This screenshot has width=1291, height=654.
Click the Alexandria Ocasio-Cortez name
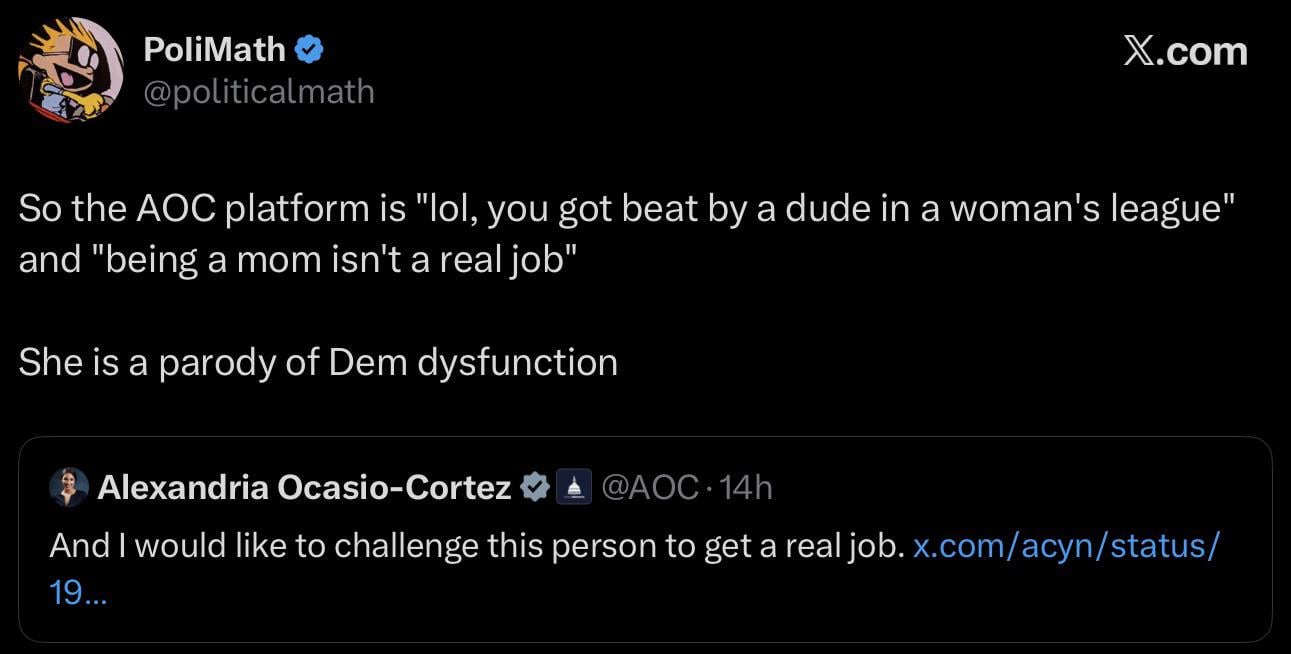304,487
